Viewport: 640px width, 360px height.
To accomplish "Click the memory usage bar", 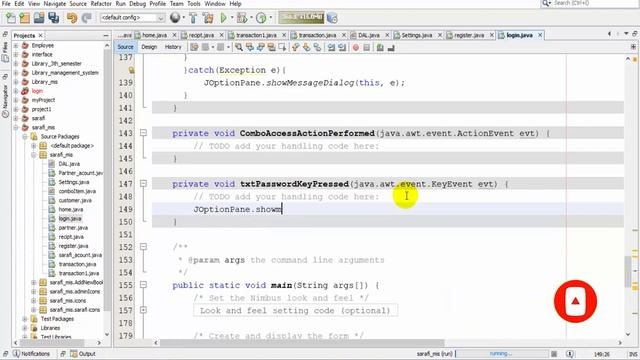I will (x=302, y=18).
